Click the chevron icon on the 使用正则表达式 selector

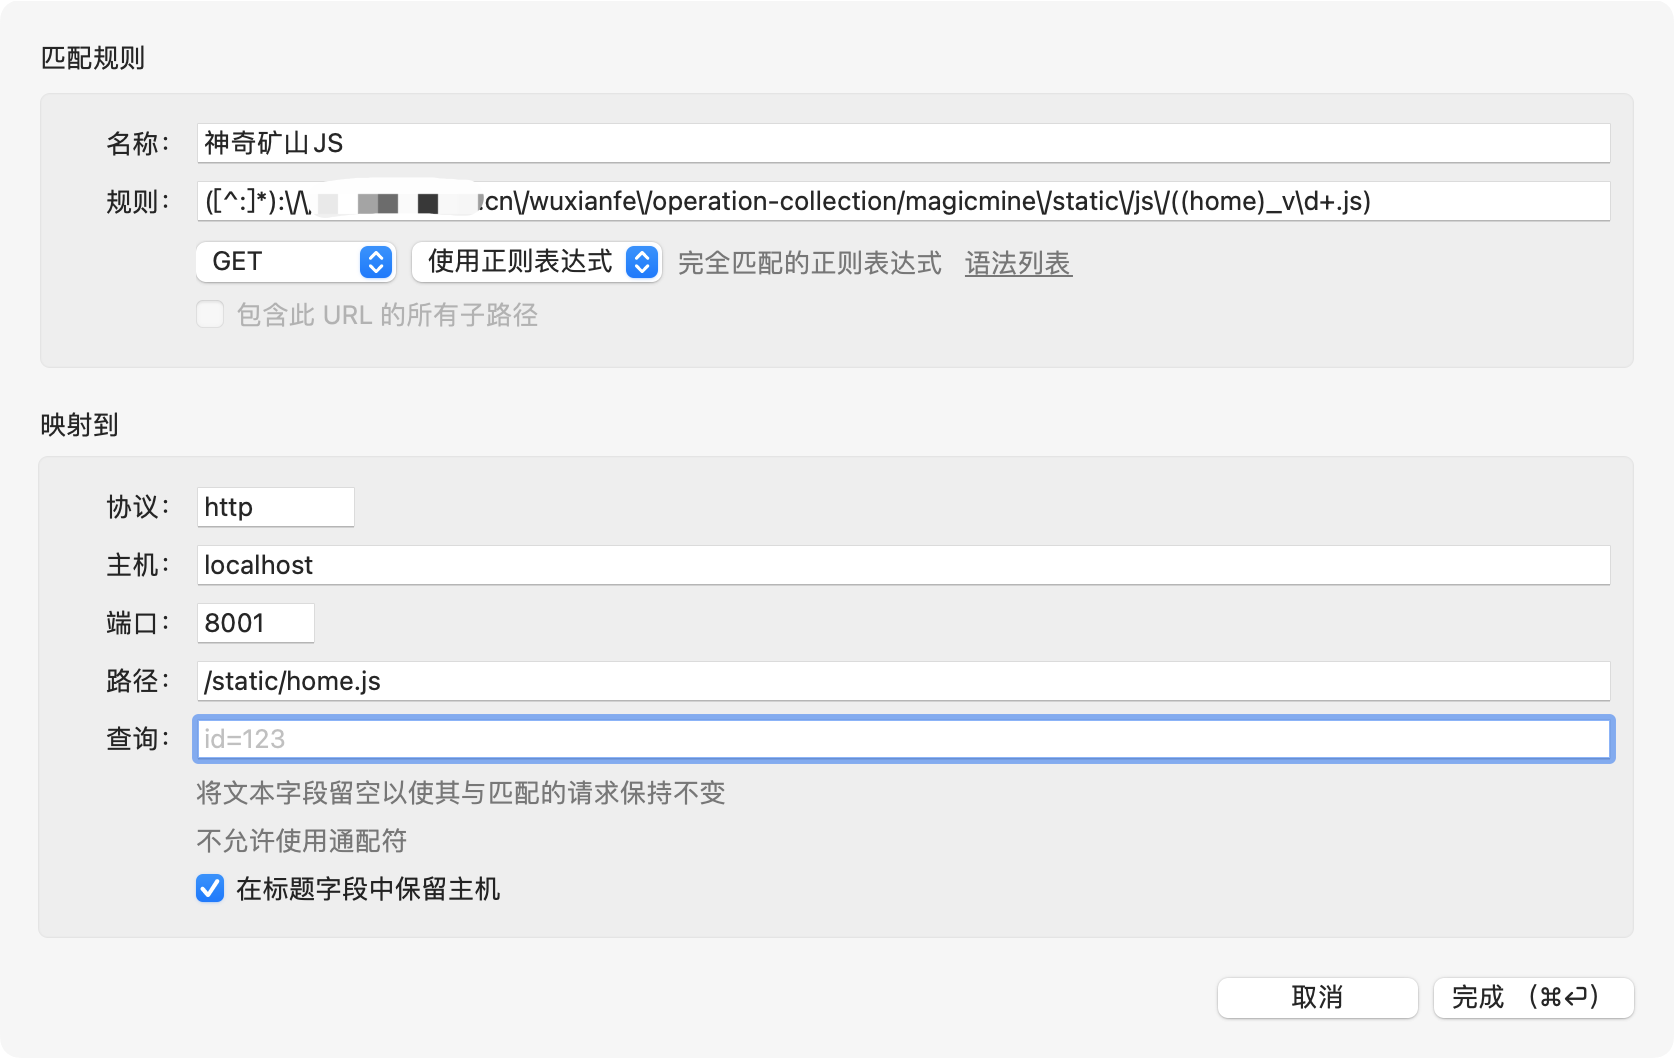coord(644,262)
